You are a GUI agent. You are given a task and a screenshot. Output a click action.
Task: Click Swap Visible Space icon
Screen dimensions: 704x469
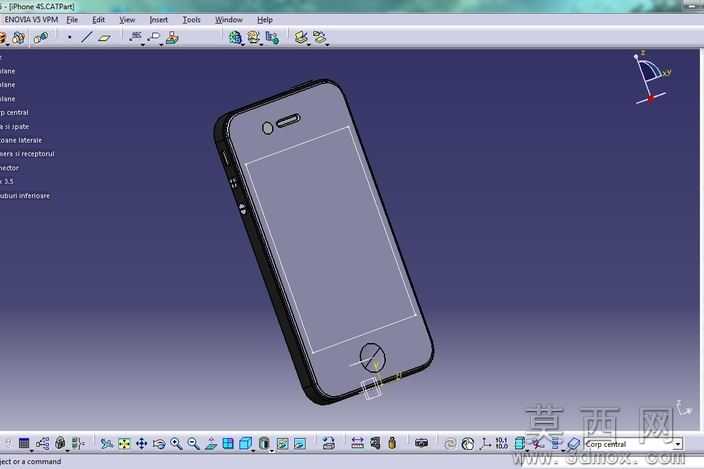(x=299, y=444)
